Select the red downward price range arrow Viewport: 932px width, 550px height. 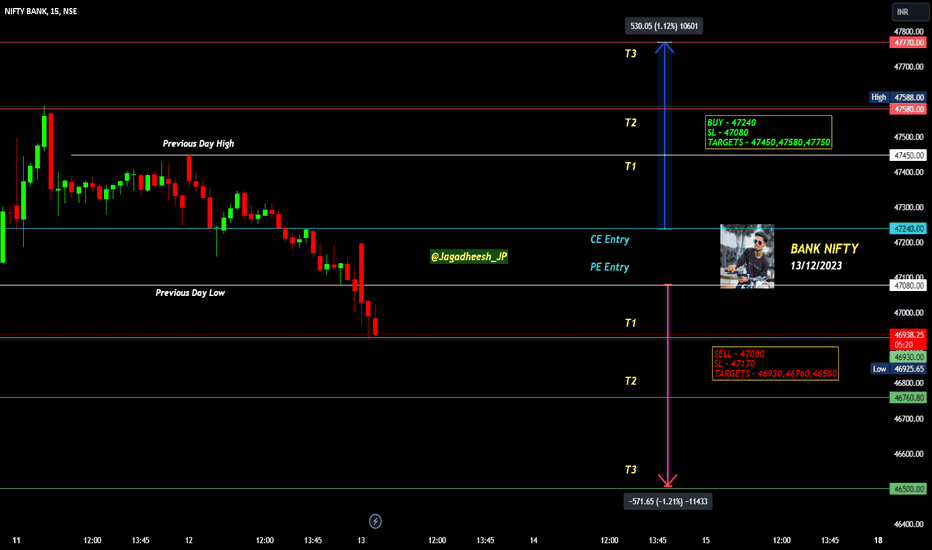[x=668, y=386]
